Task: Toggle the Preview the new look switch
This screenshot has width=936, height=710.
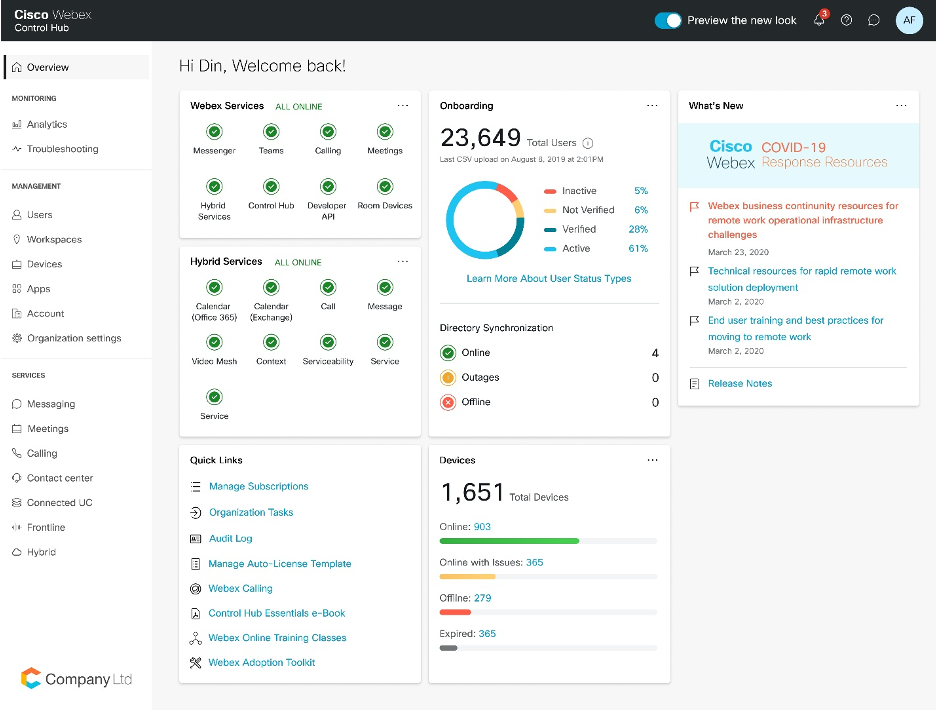Action: click(667, 20)
